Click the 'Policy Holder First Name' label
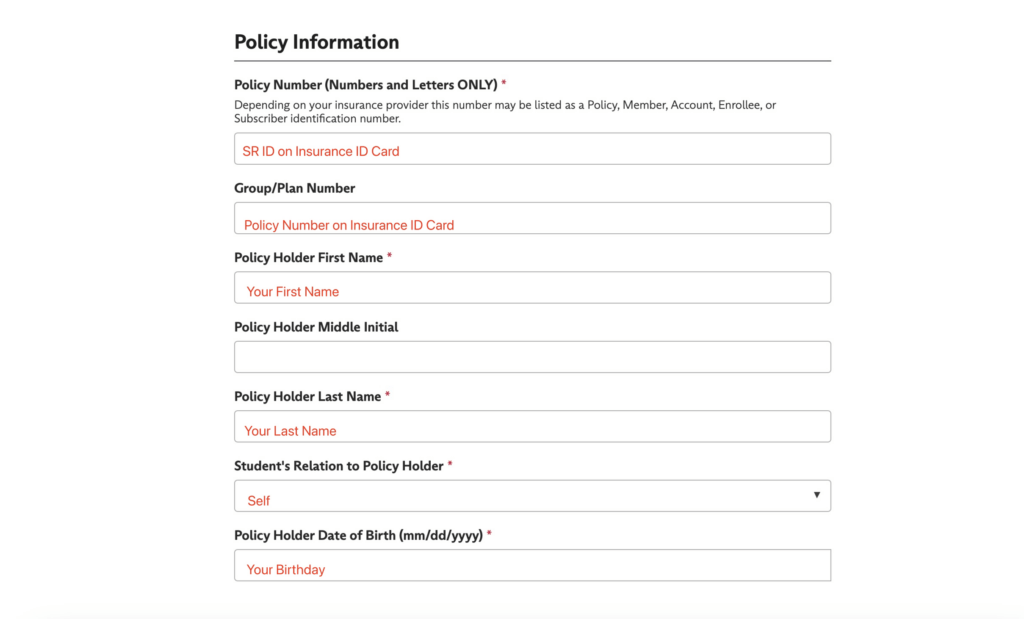Screen dimensions: 1024x619 pos(308,258)
